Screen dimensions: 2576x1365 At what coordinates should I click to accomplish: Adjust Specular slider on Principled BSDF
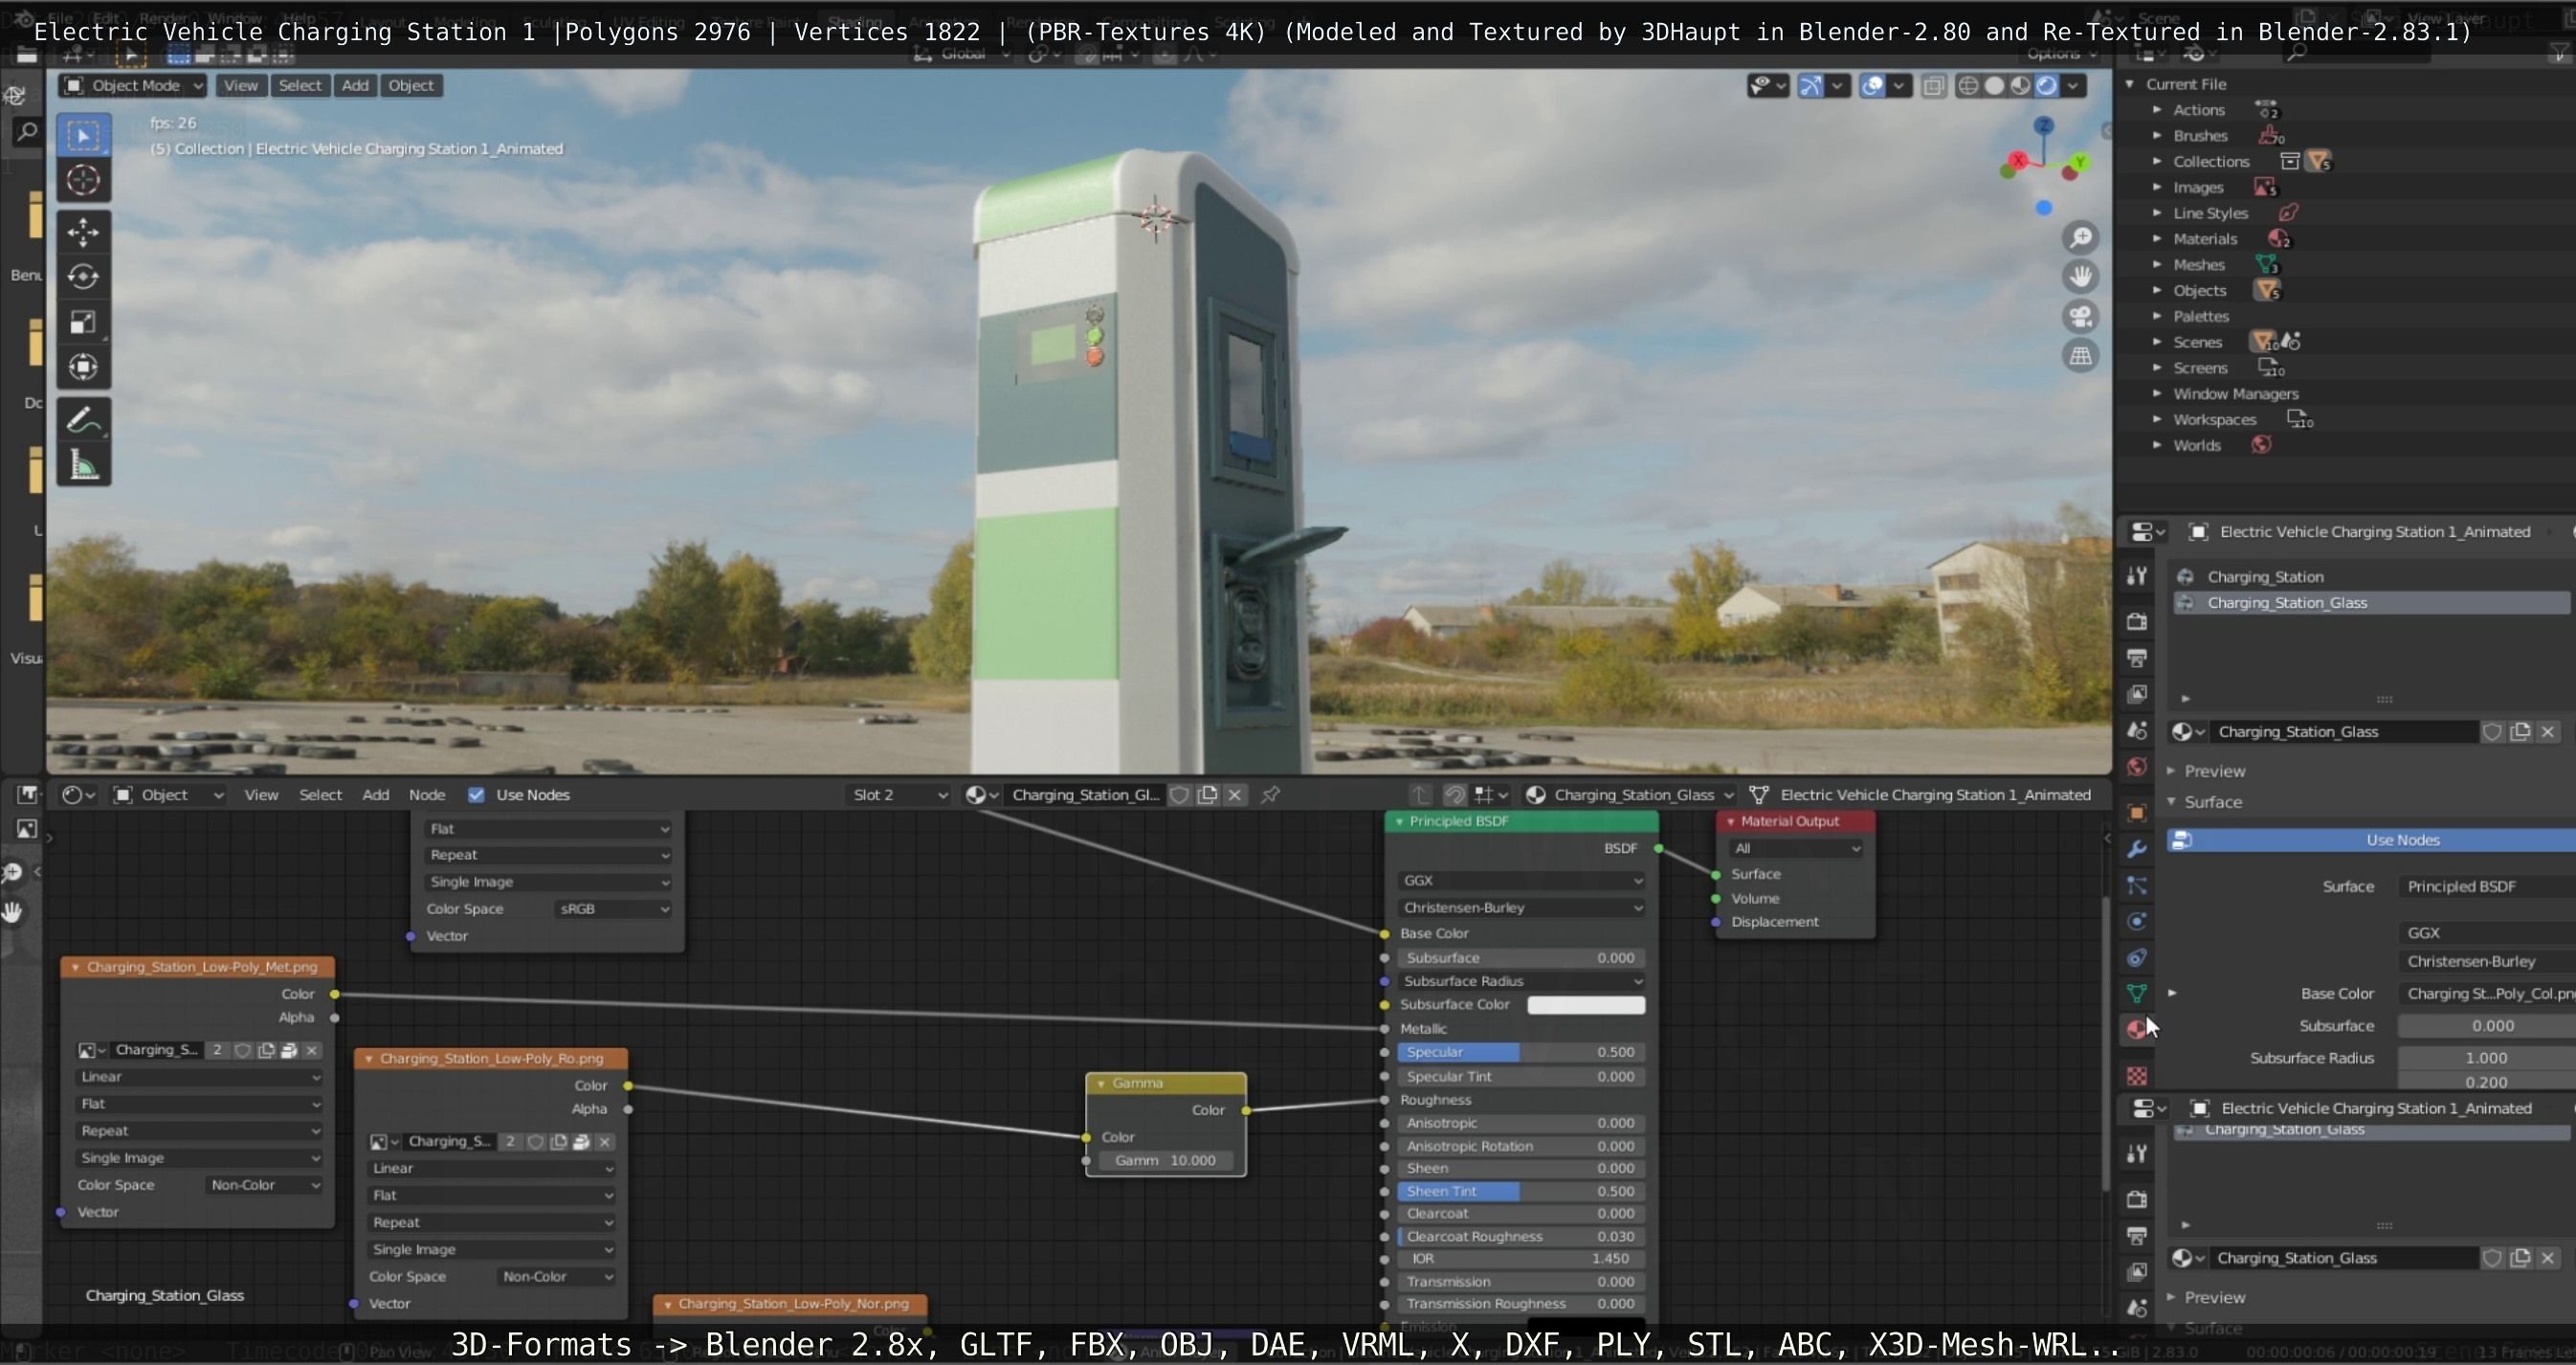[x=1521, y=1053]
